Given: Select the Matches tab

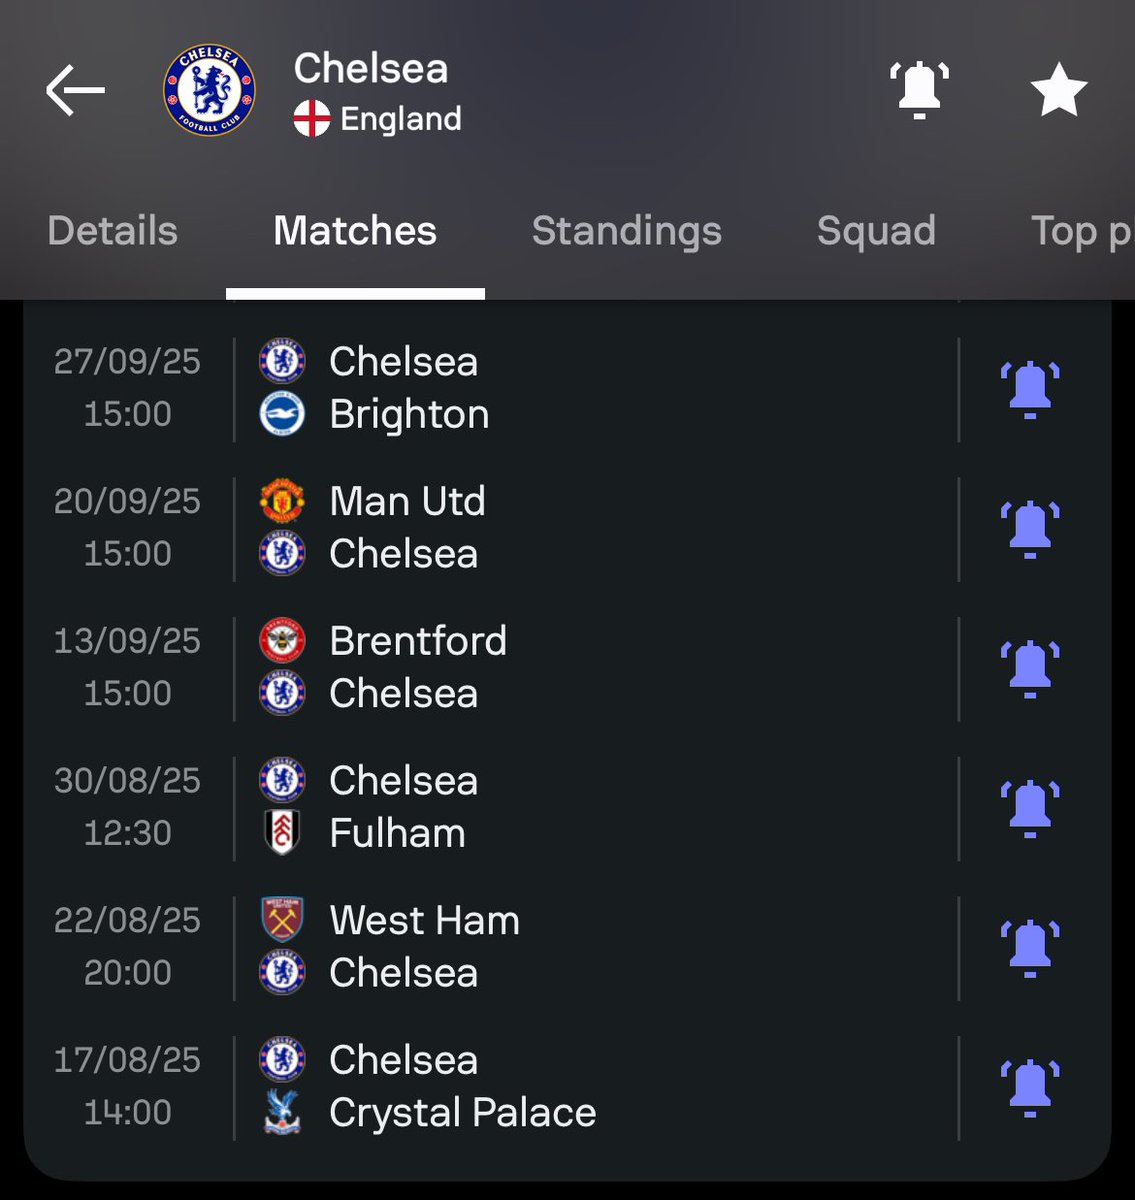Looking at the screenshot, I should click(x=355, y=231).
